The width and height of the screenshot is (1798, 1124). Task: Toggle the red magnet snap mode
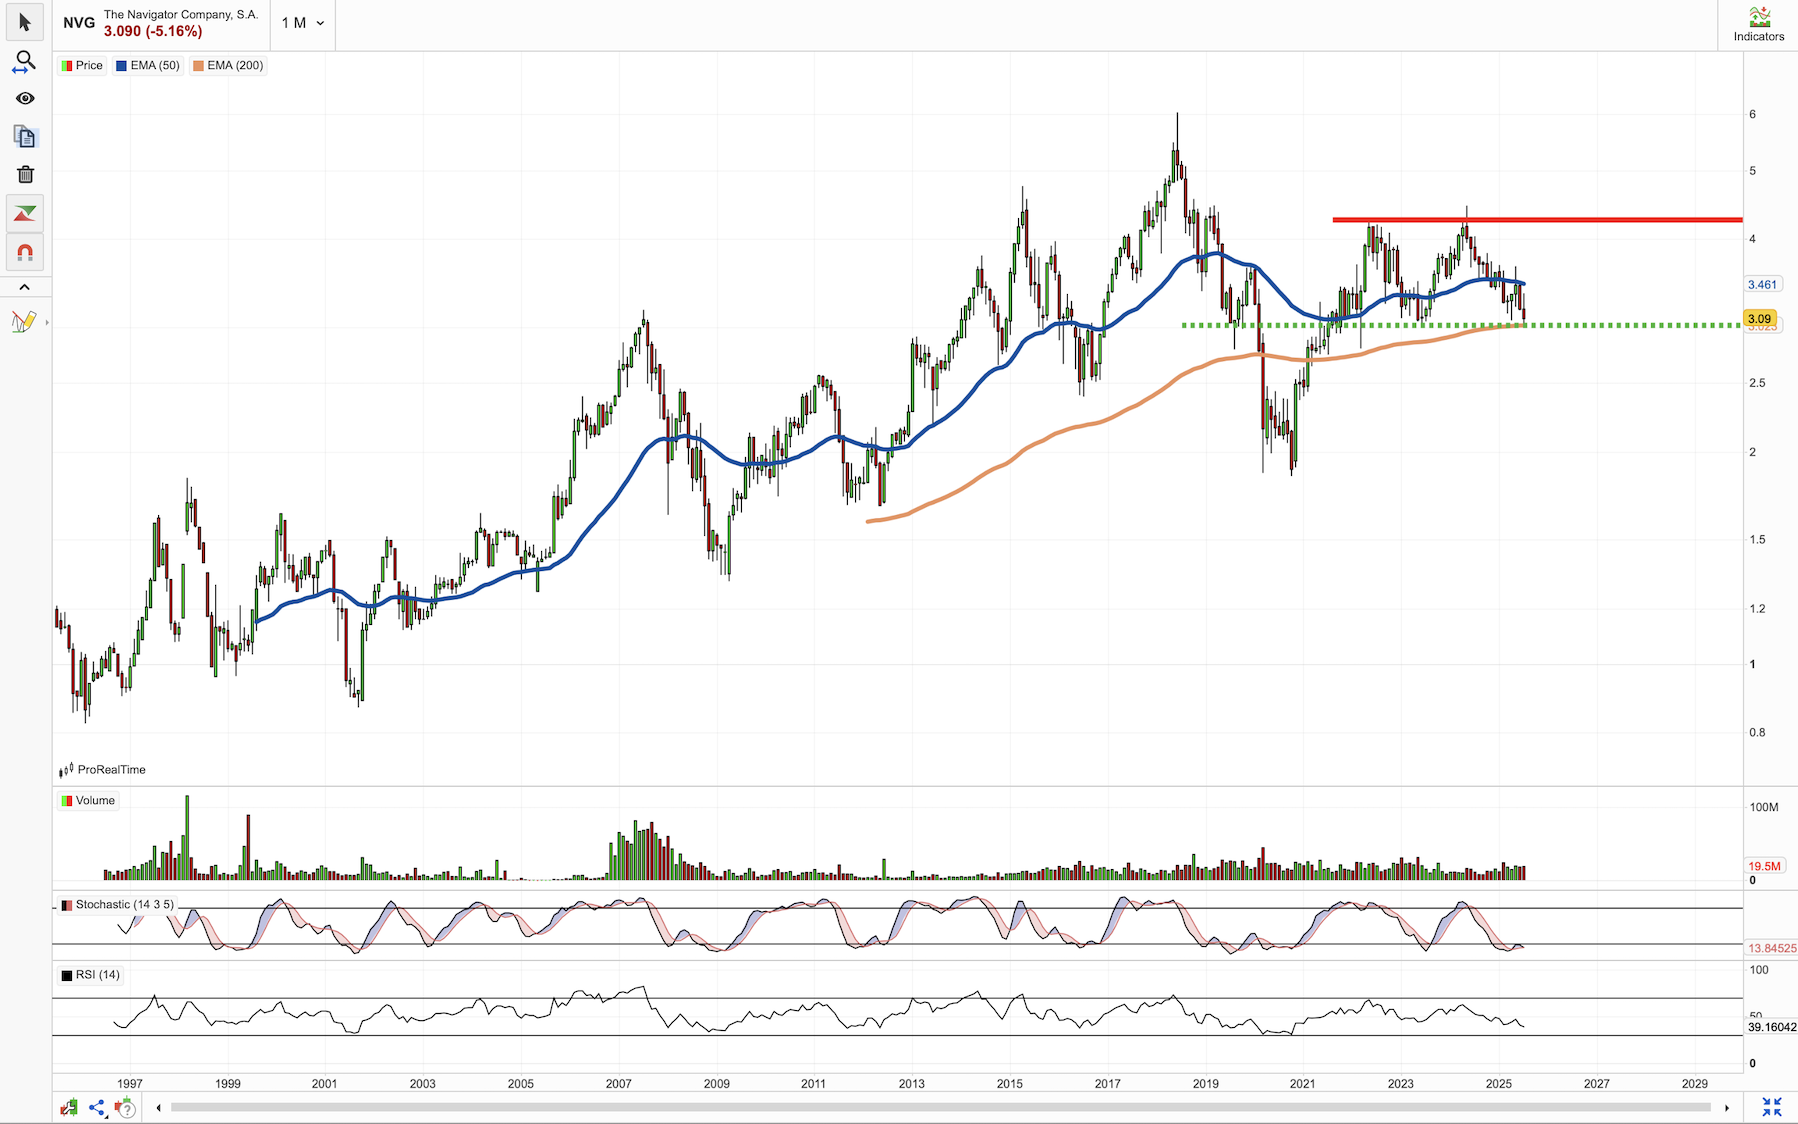pos(25,252)
